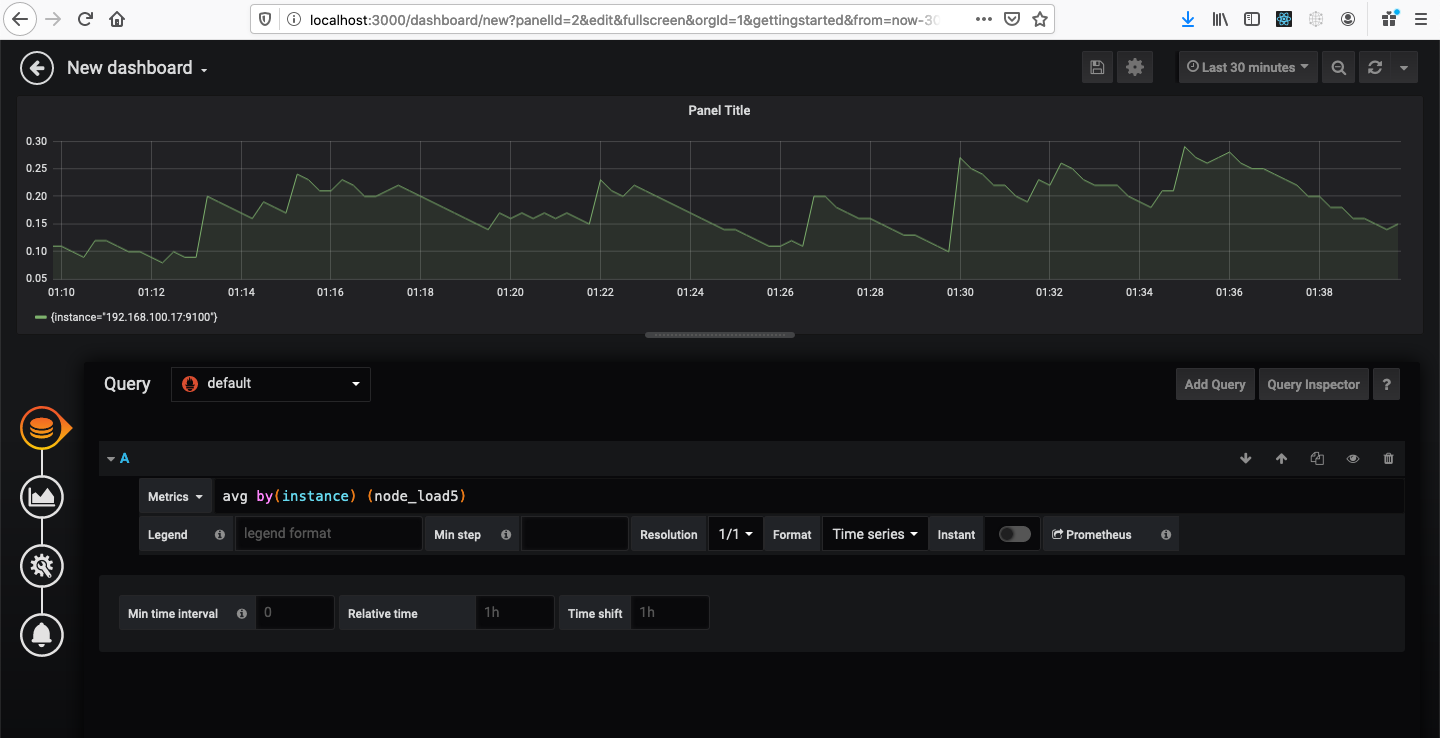Go back using the dashboard back arrow

click(37, 68)
